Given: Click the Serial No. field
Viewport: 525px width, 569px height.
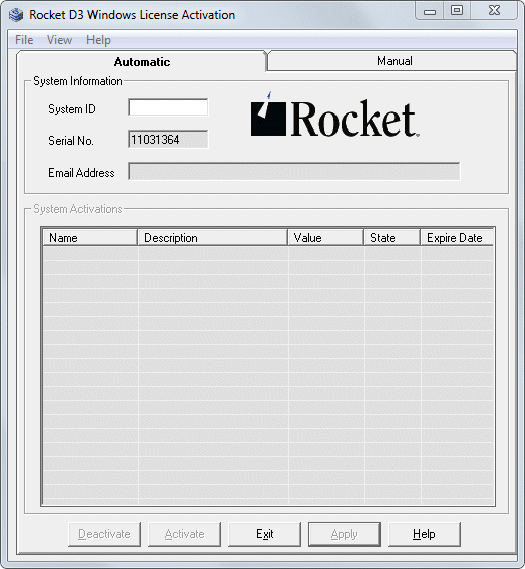Looking at the screenshot, I should coord(168,140).
